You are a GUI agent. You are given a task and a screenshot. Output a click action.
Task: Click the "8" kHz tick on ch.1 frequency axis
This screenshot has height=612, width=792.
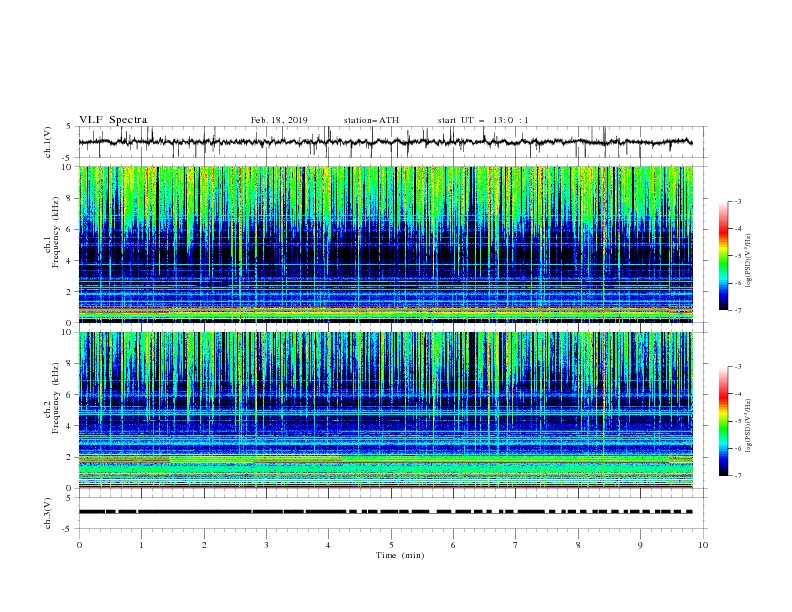(70, 198)
